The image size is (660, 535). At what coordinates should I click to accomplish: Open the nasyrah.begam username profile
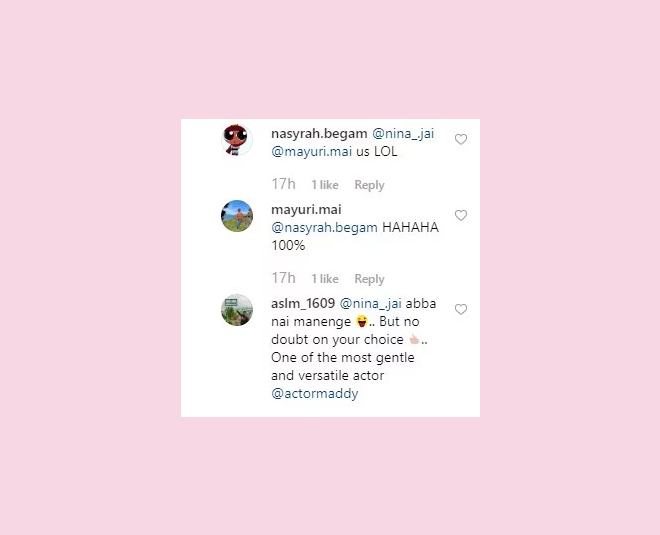(x=319, y=134)
